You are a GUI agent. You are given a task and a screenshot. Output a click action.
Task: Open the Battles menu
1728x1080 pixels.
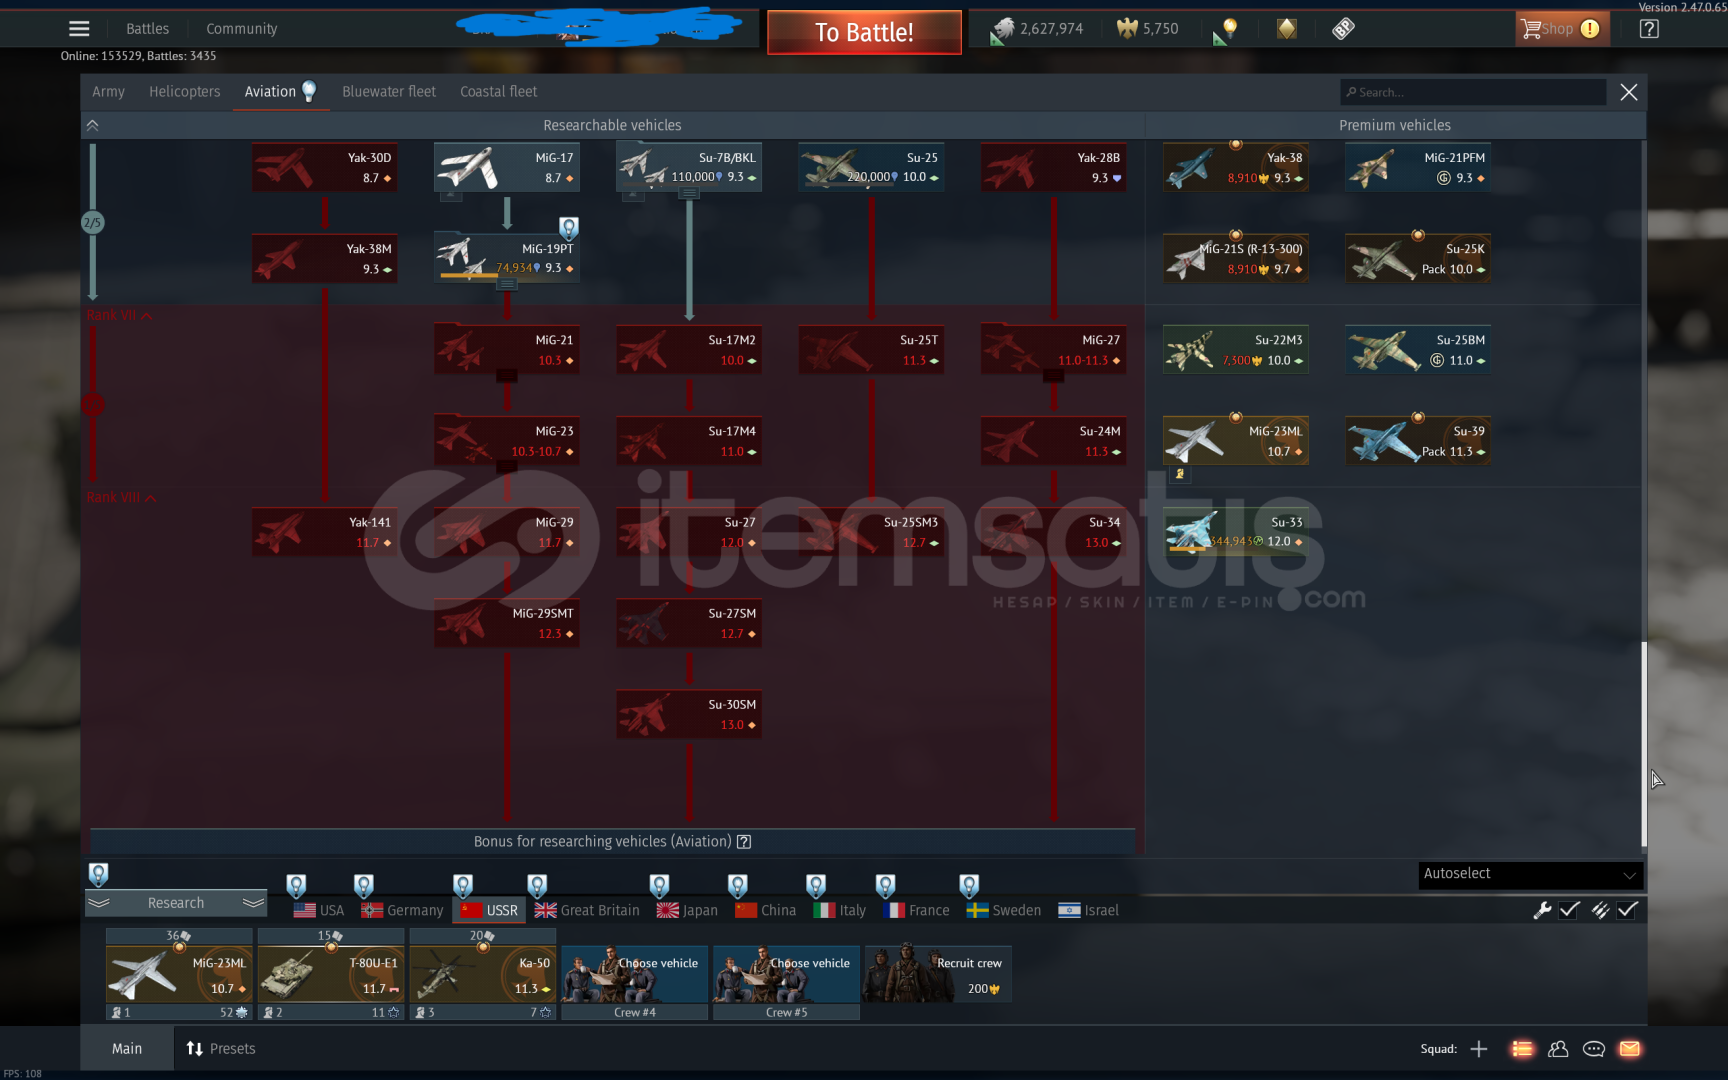[x=147, y=29]
